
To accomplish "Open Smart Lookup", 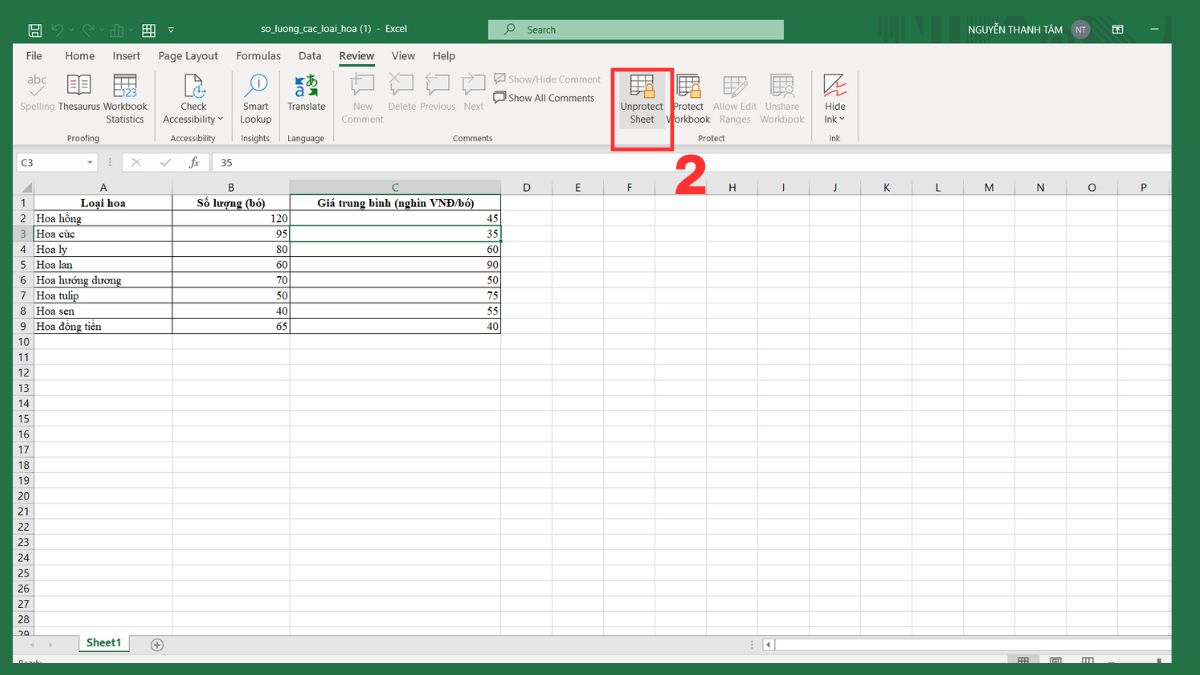I will coord(255,96).
